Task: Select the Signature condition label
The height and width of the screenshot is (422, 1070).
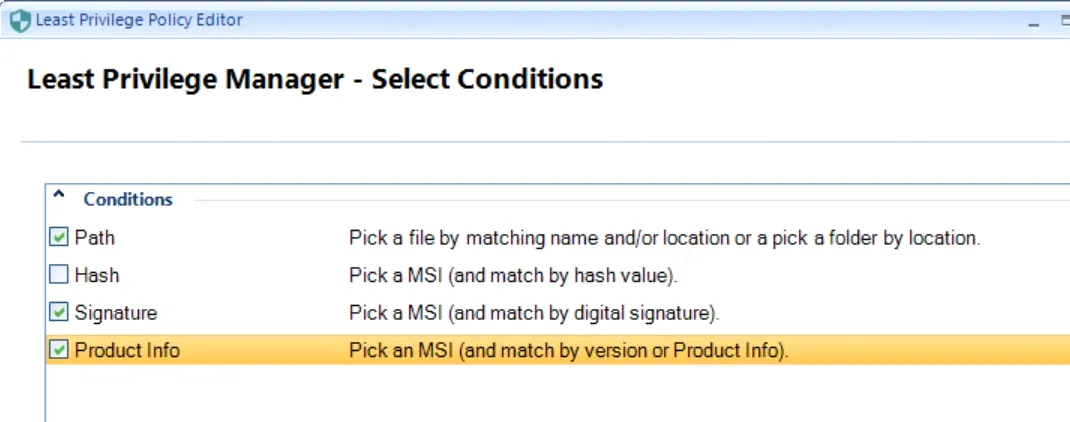Action: pos(116,313)
